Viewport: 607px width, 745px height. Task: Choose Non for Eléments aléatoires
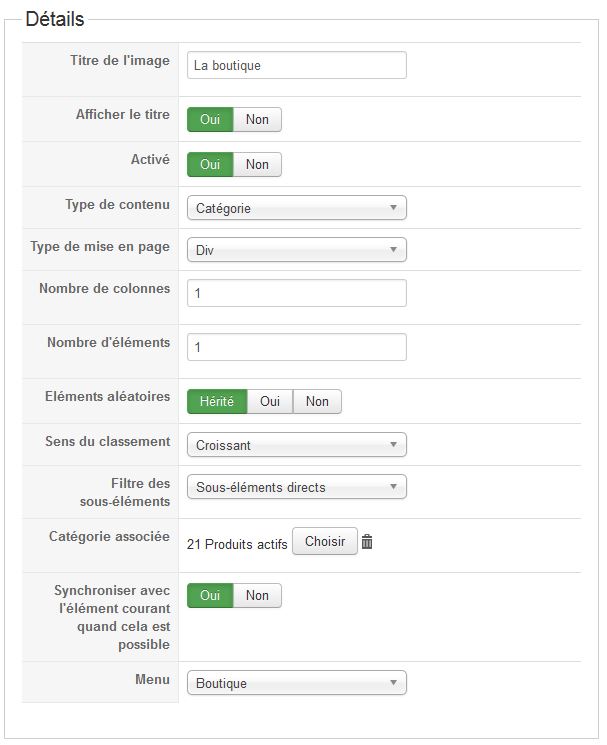[x=317, y=401]
